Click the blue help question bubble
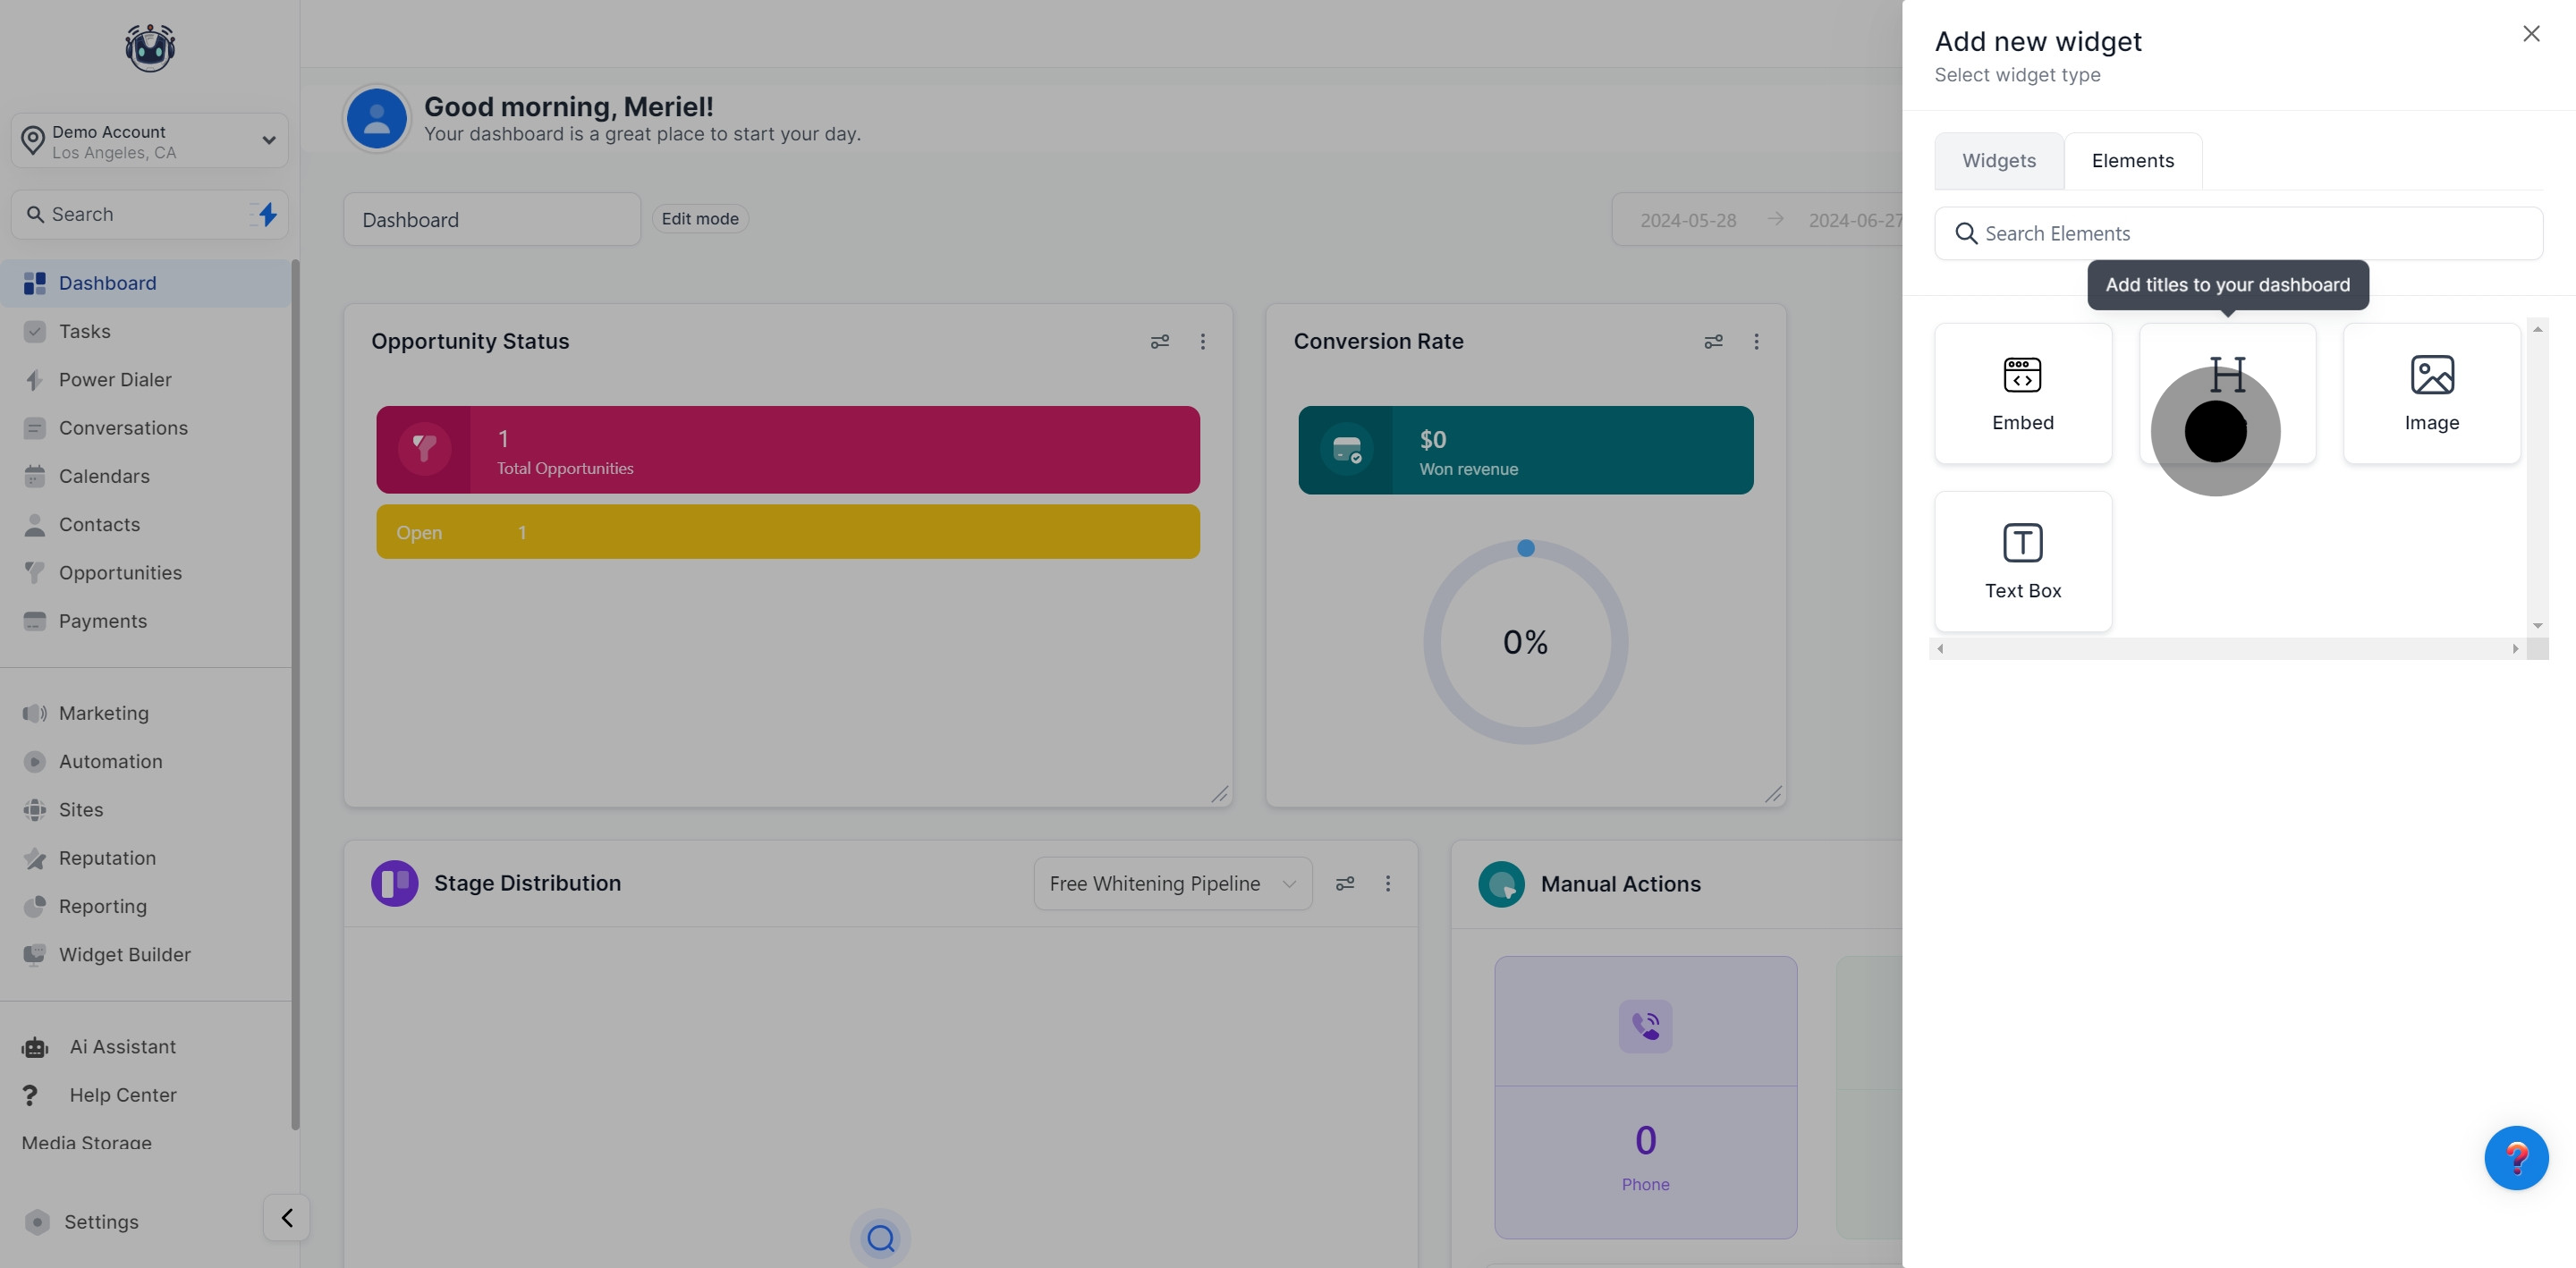 pos(2516,1157)
